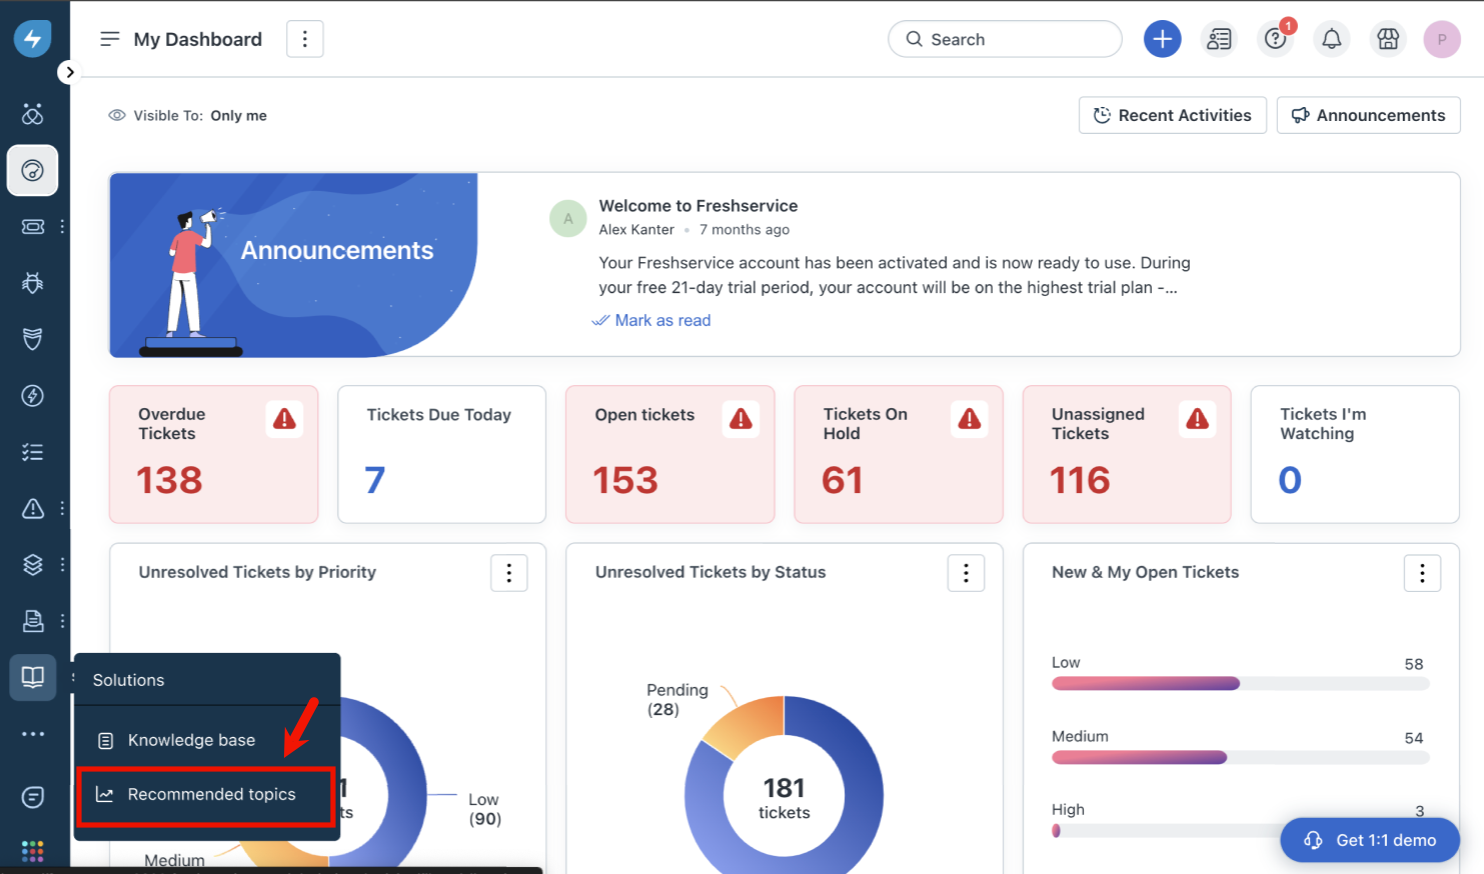
Task: Click the 181 tickets center of status donut
Action: [x=784, y=799]
